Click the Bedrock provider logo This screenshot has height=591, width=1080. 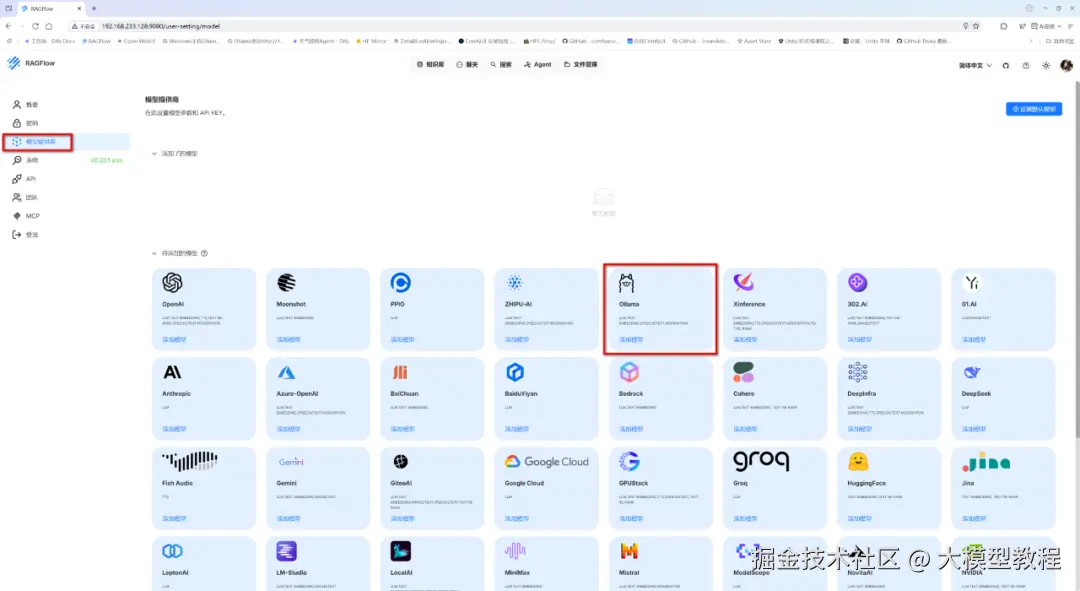[629, 372]
